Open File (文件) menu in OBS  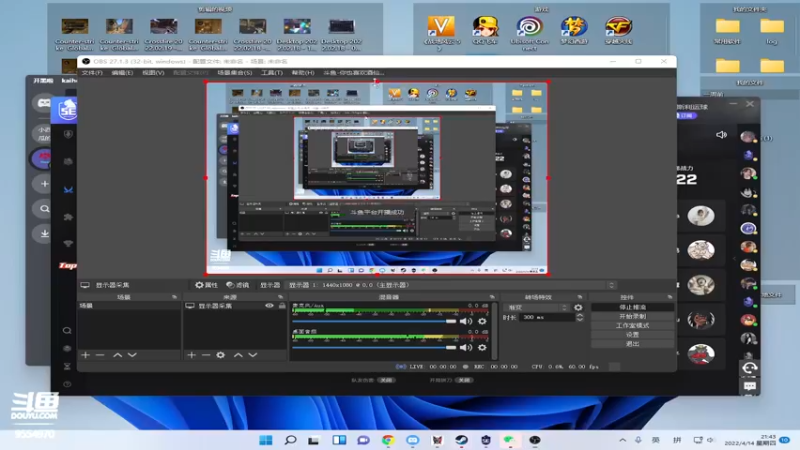tap(92, 73)
